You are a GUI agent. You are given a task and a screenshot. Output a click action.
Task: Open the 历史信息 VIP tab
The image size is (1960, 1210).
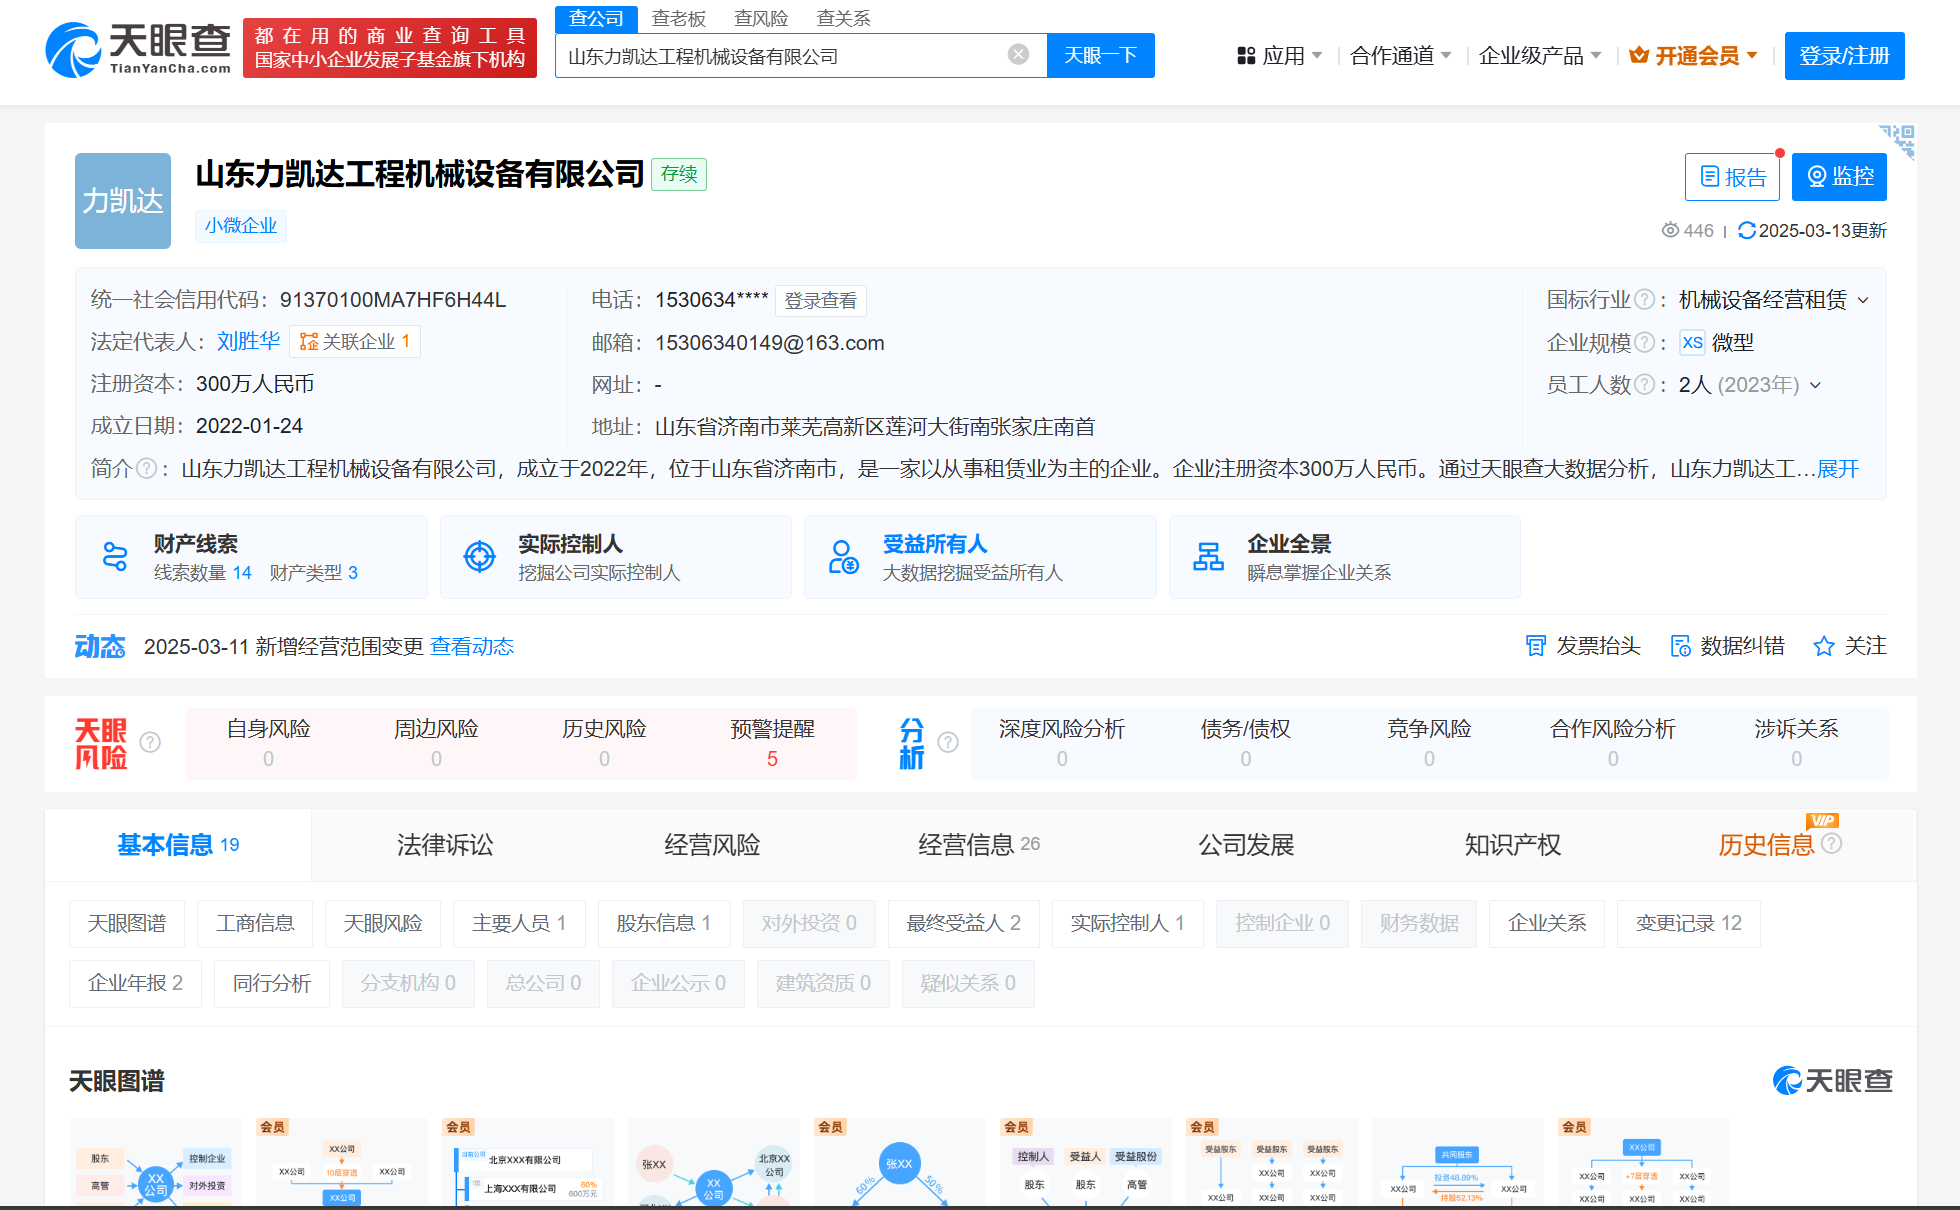coord(1767,845)
